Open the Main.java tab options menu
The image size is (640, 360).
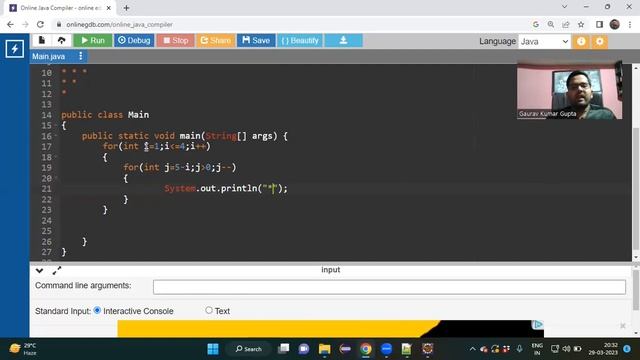[x=80, y=56]
